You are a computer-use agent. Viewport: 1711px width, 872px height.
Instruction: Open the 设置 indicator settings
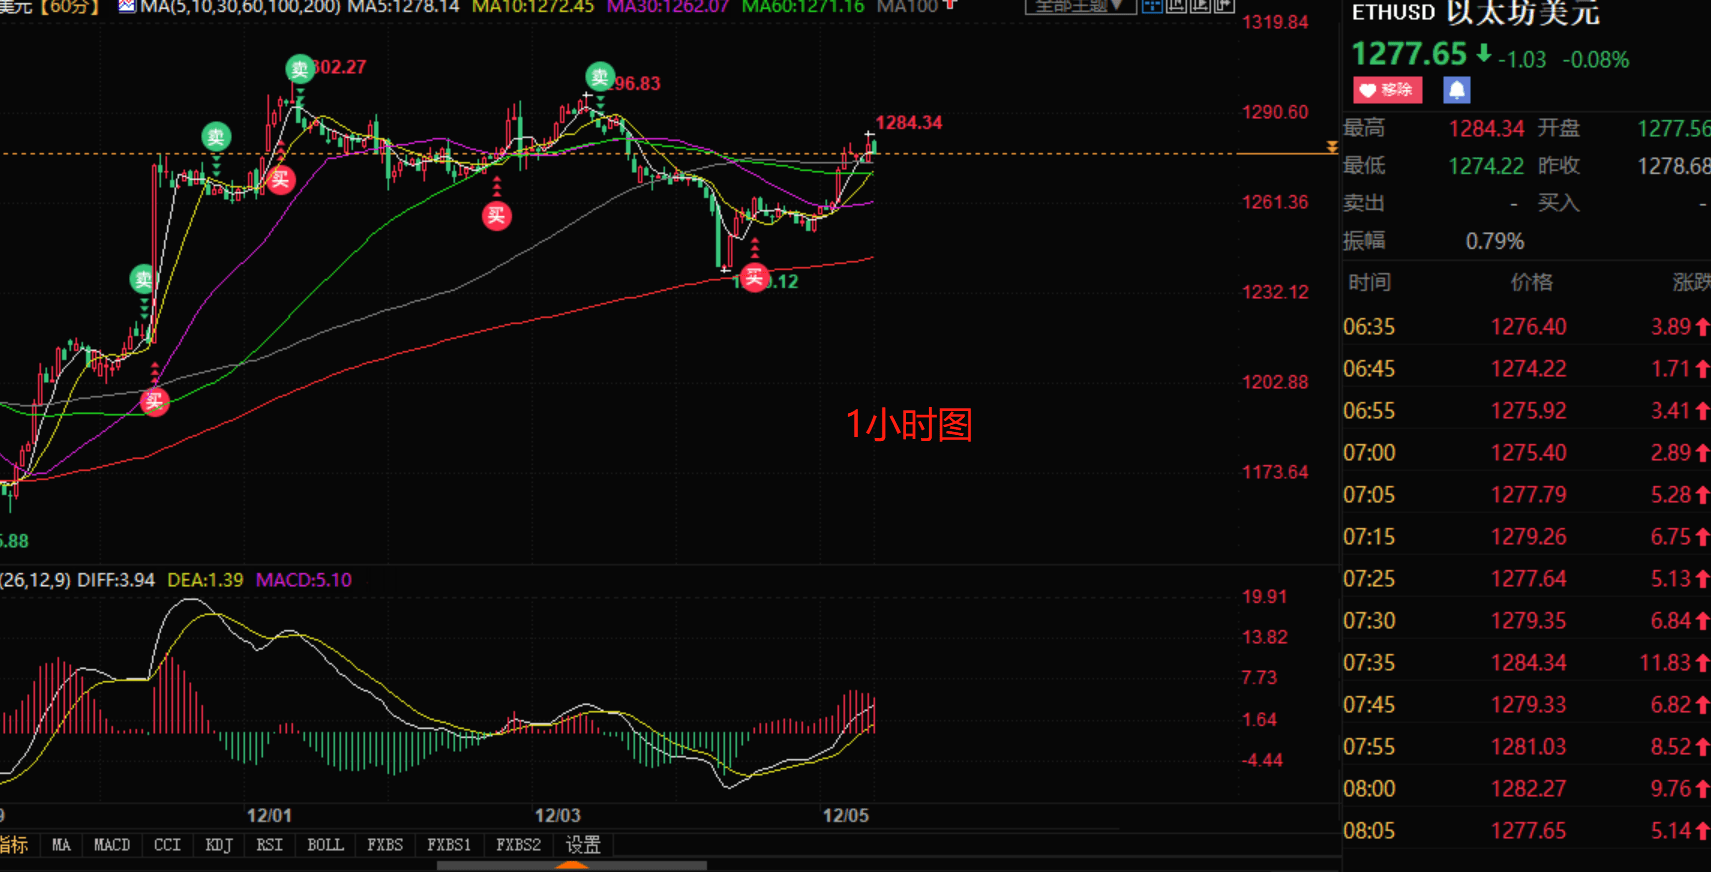(583, 845)
